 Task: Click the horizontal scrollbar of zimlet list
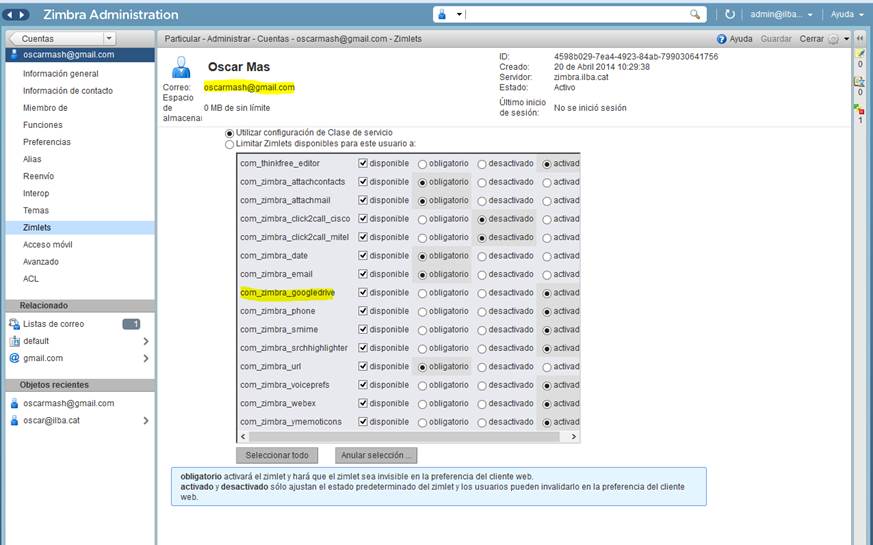[404, 437]
